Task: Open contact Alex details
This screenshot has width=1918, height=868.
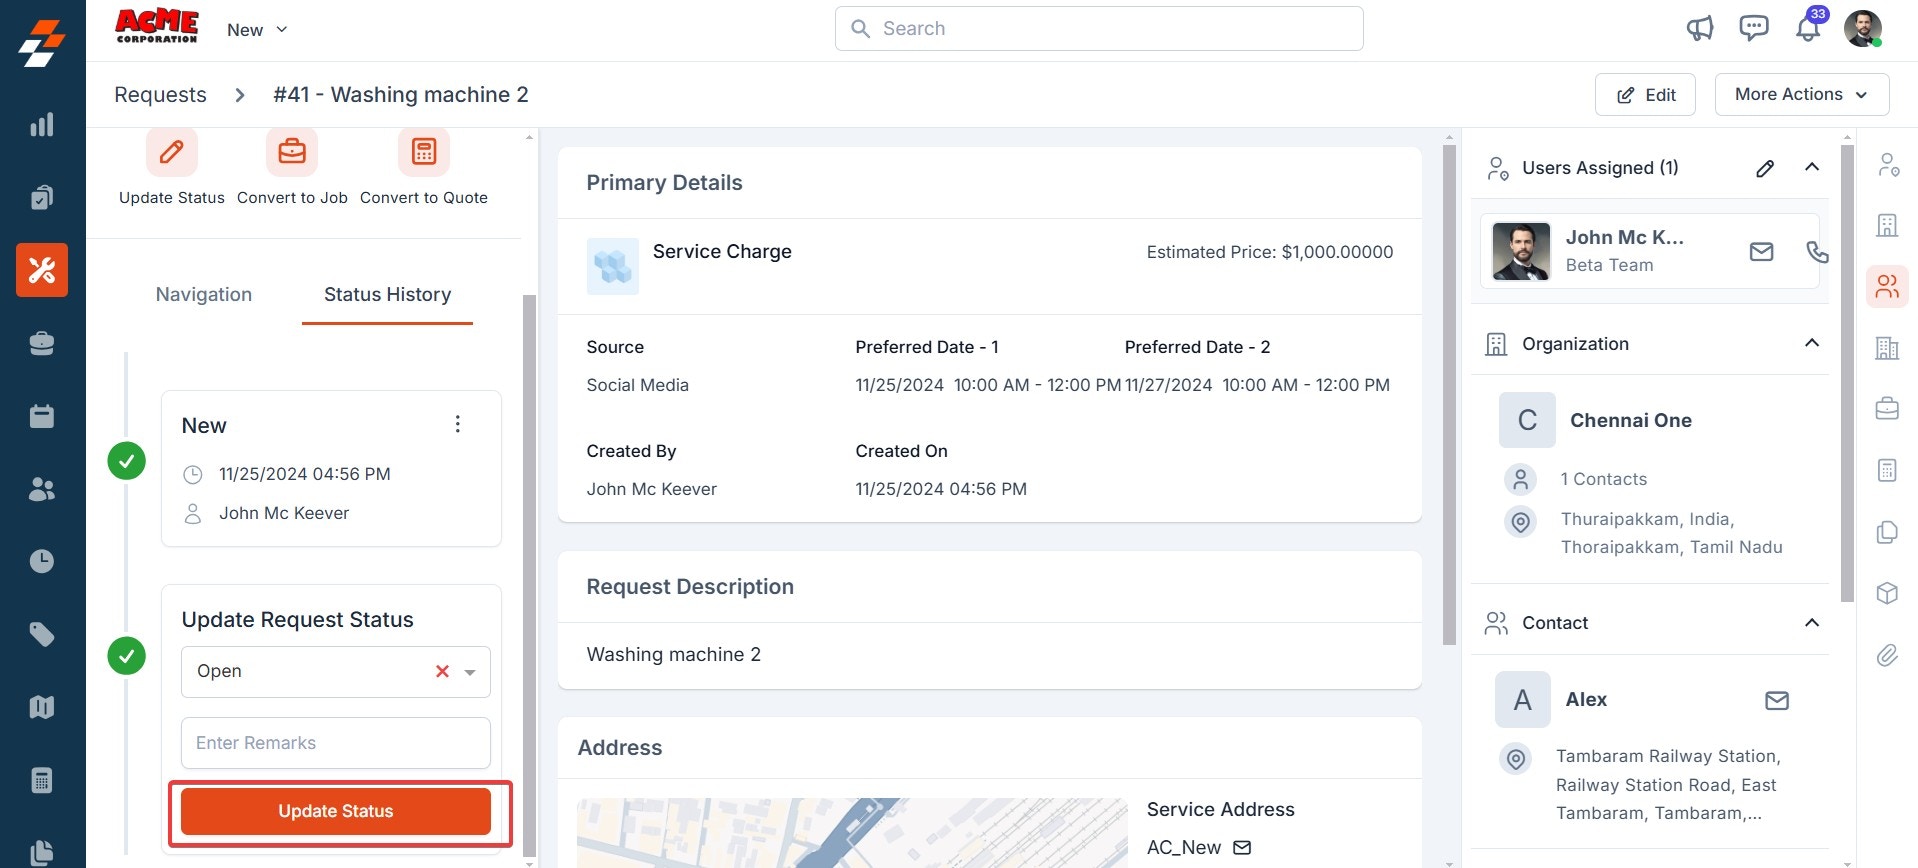Action: pyautogui.click(x=1586, y=699)
